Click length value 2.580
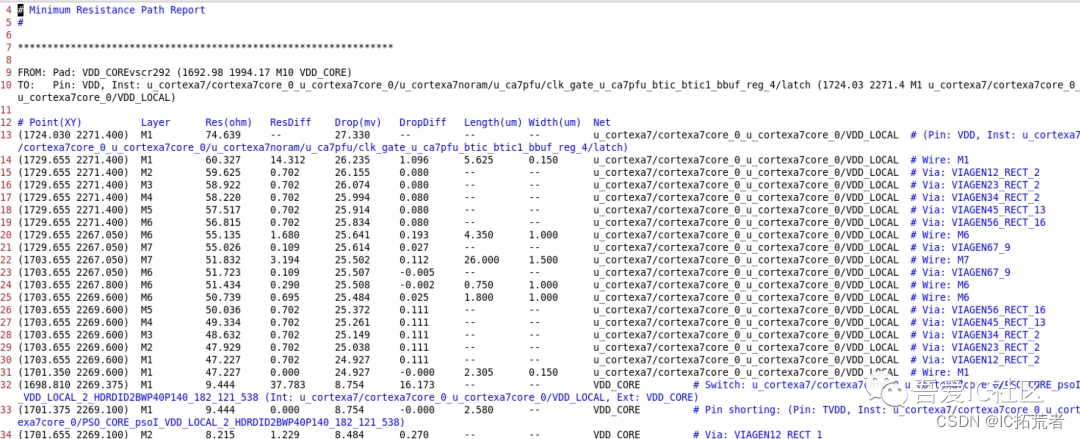 [x=479, y=409]
